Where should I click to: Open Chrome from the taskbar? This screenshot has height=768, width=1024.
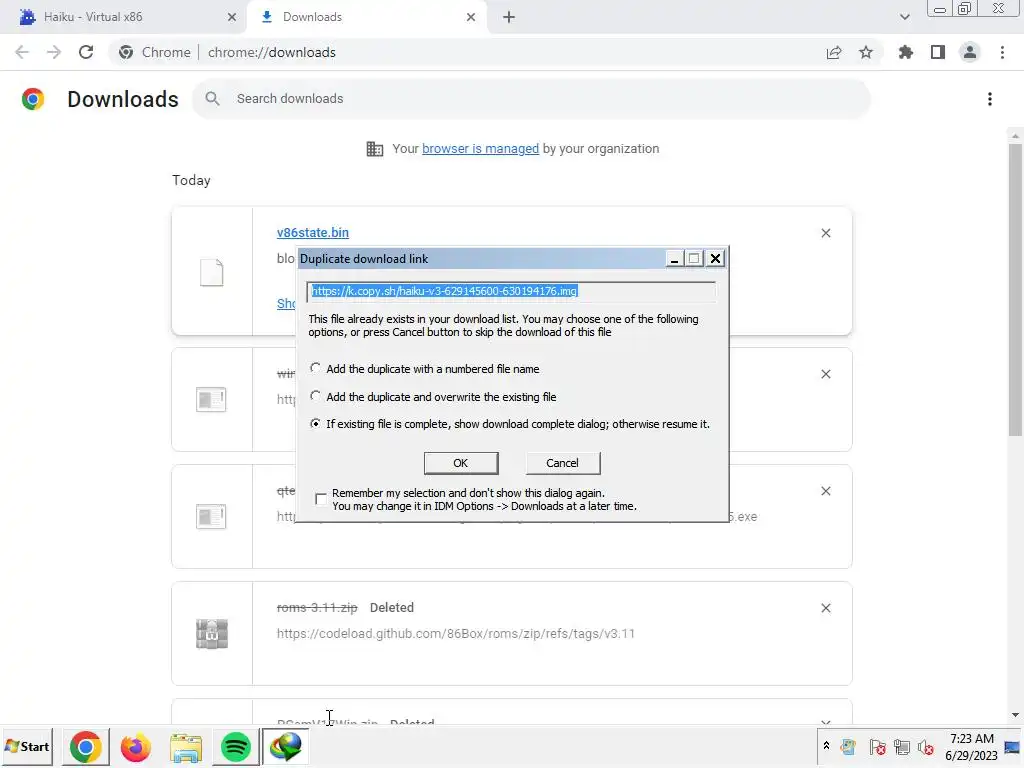pyautogui.click(x=86, y=747)
